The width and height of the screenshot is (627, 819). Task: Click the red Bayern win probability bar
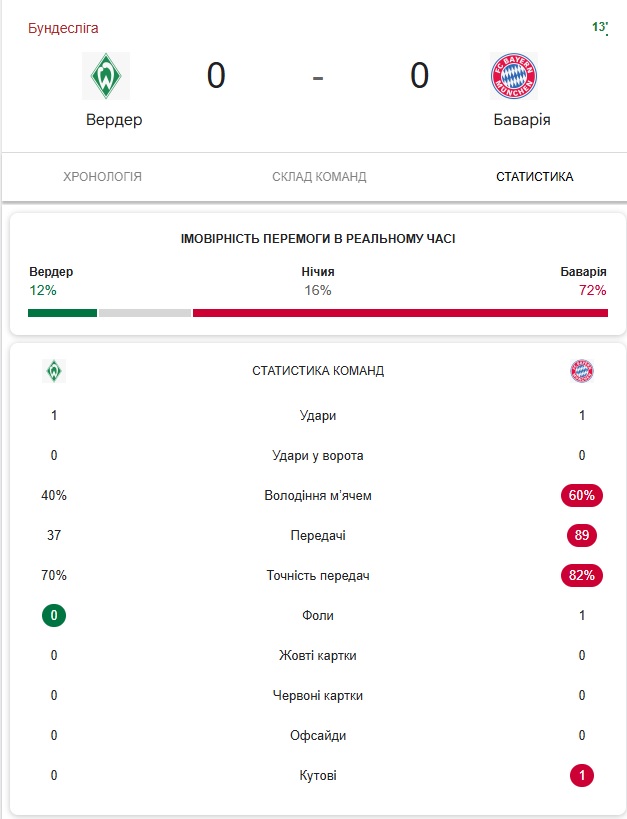[x=400, y=313]
